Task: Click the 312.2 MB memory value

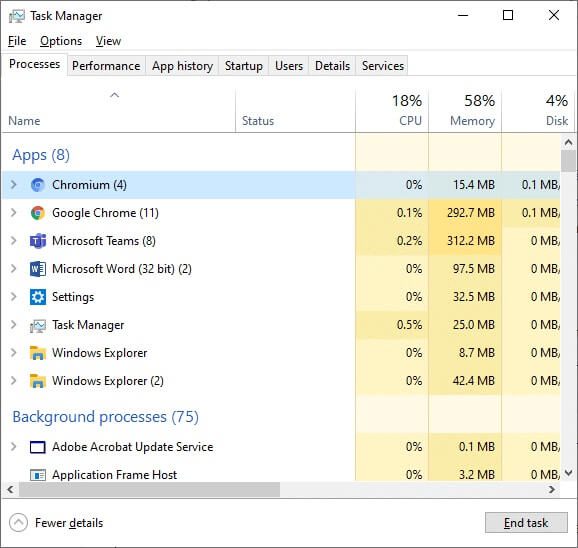Action: tap(471, 241)
